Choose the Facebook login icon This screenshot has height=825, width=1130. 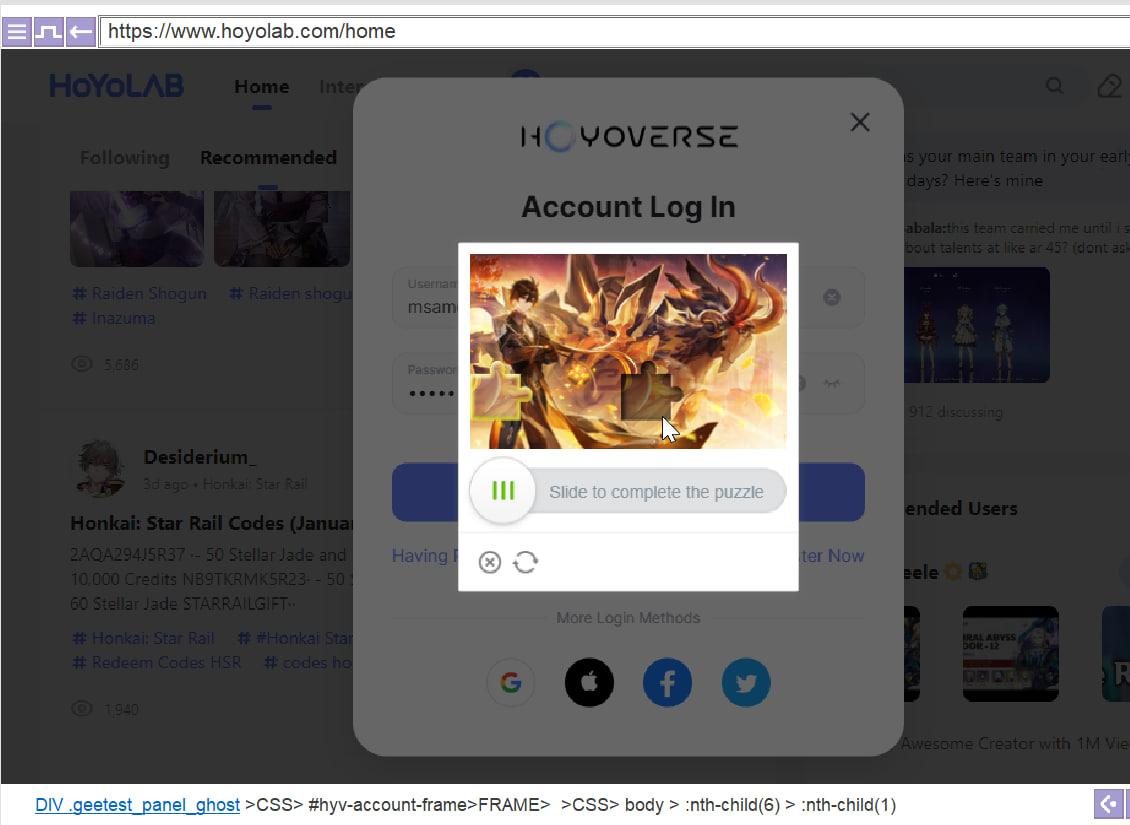point(667,683)
